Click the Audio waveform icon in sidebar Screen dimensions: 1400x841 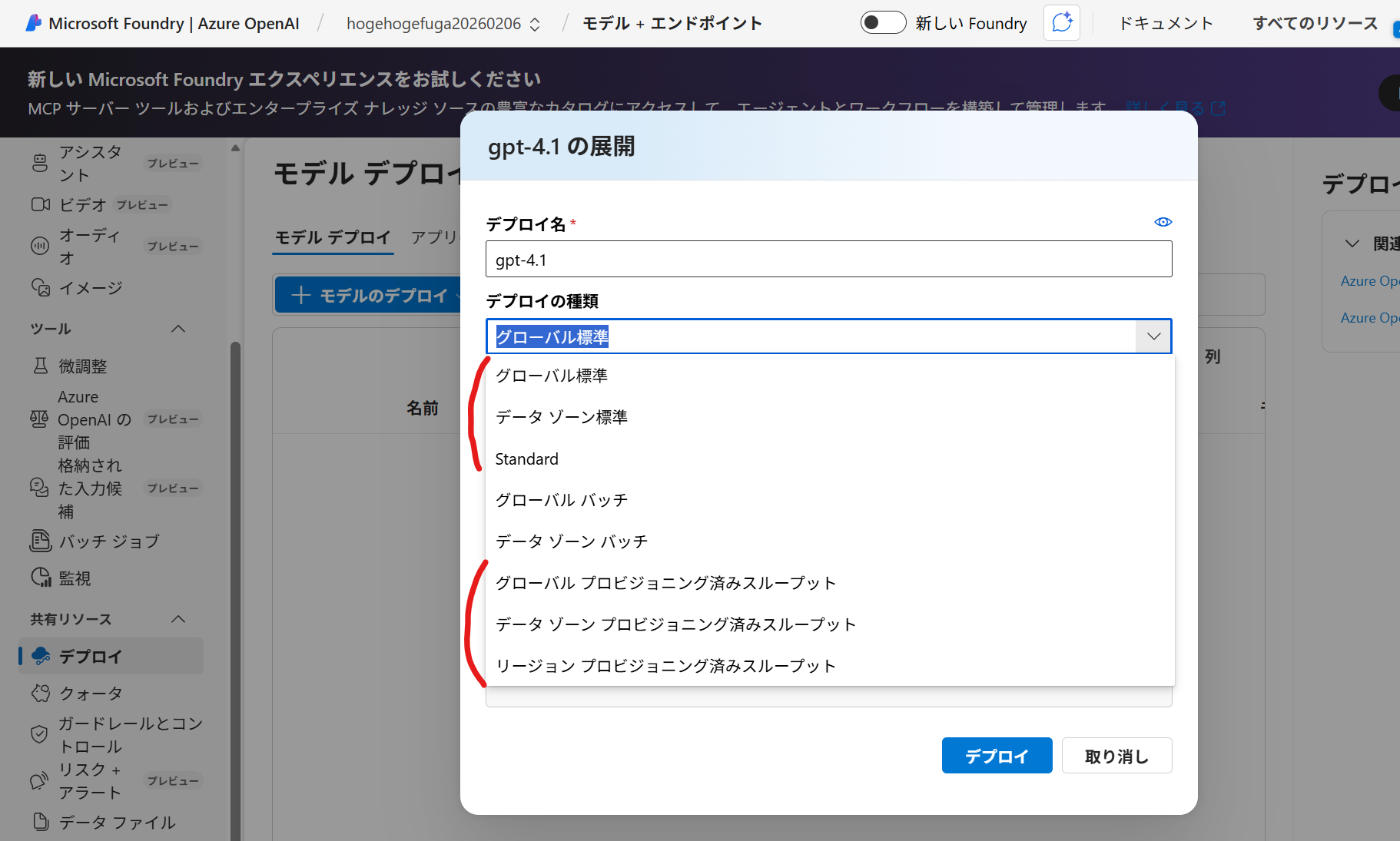click(40, 246)
